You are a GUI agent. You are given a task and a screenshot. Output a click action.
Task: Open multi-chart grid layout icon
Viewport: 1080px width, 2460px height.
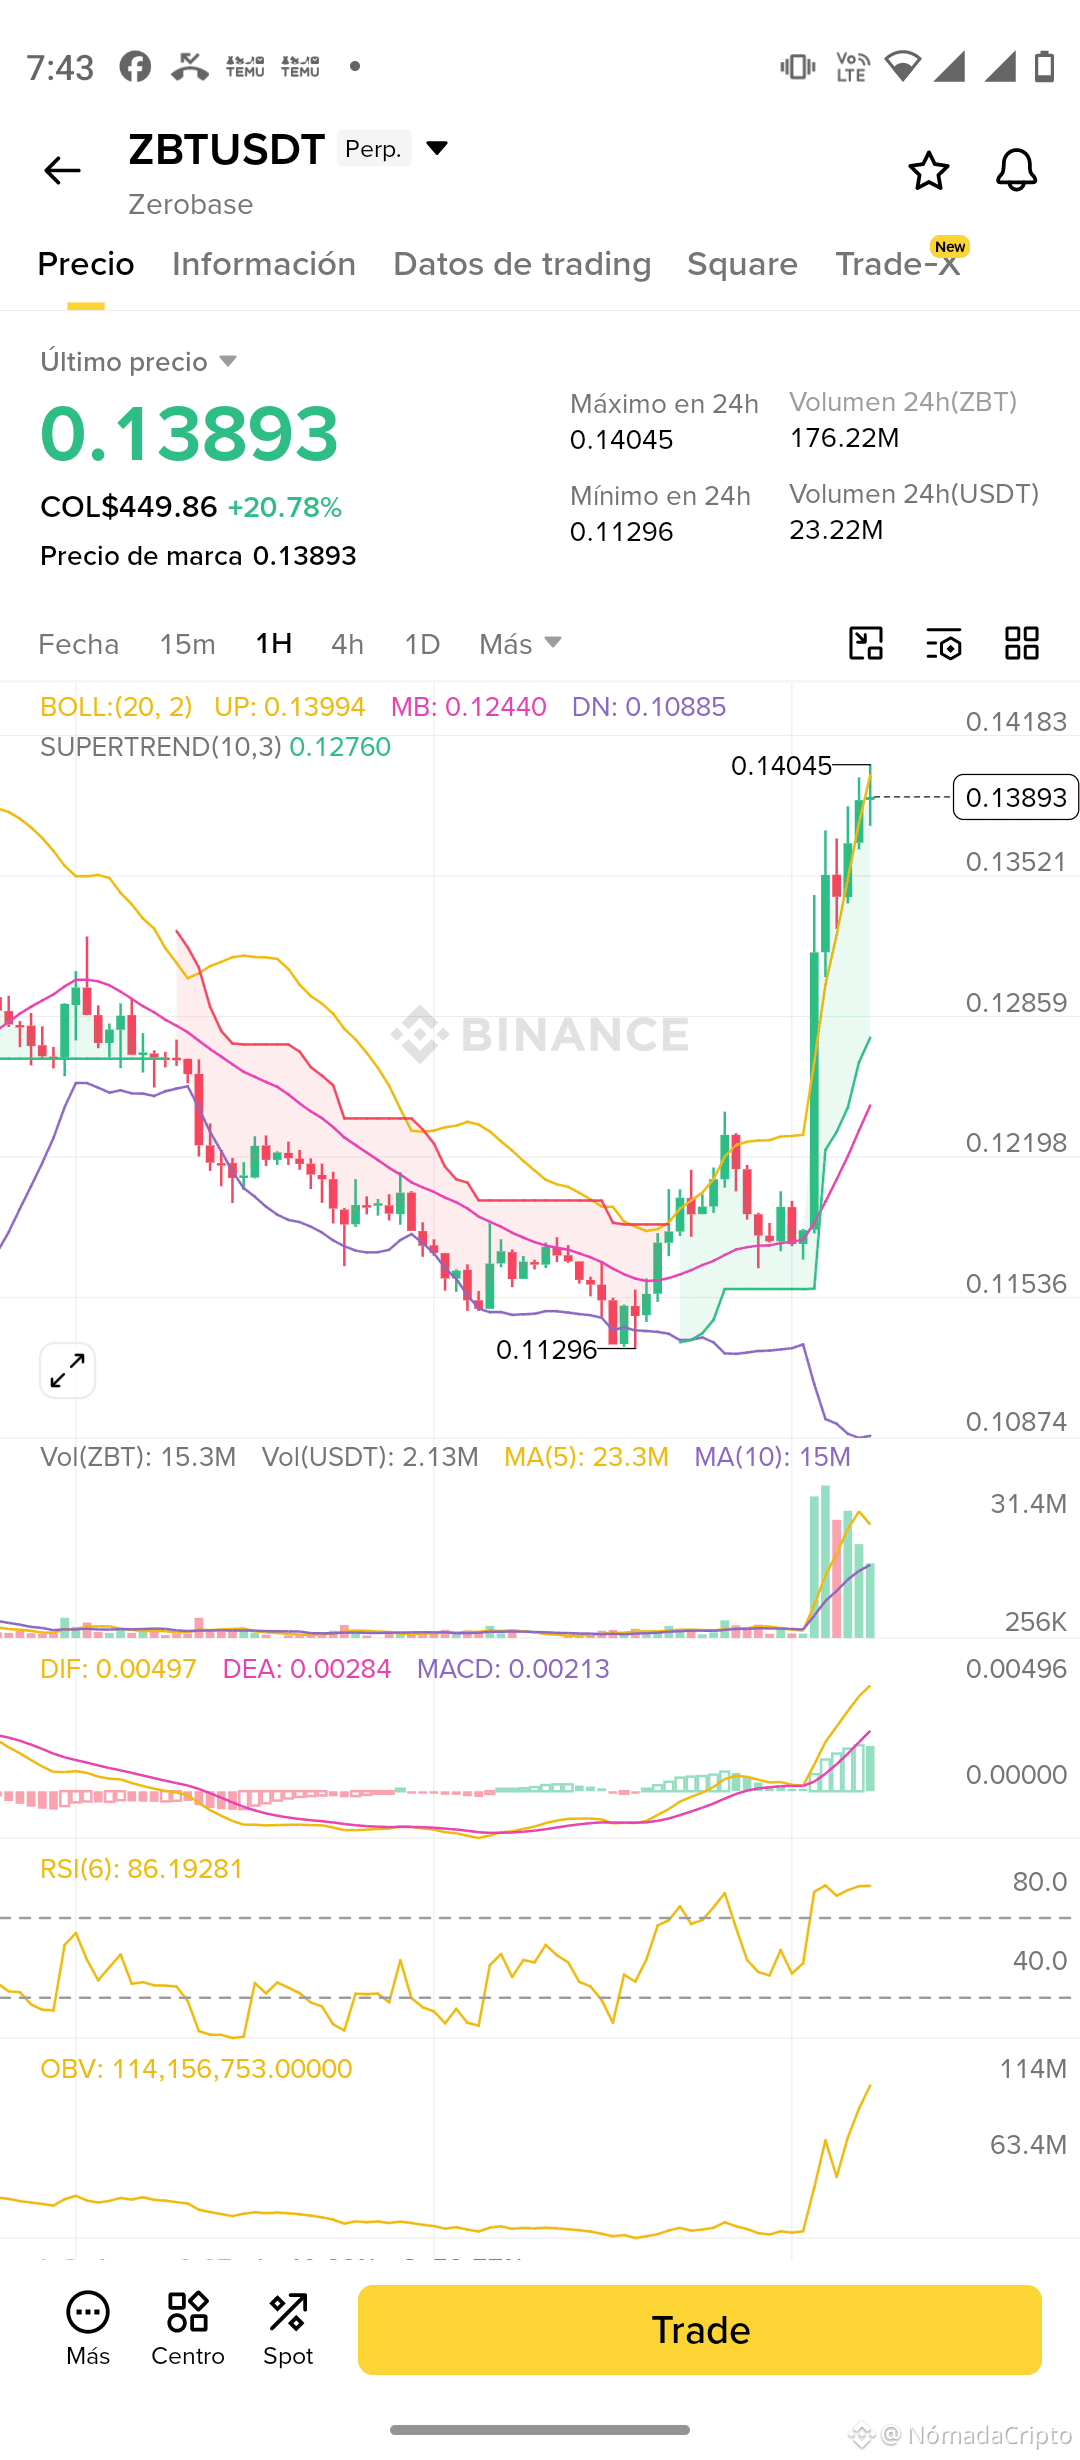[x=1022, y=643]
